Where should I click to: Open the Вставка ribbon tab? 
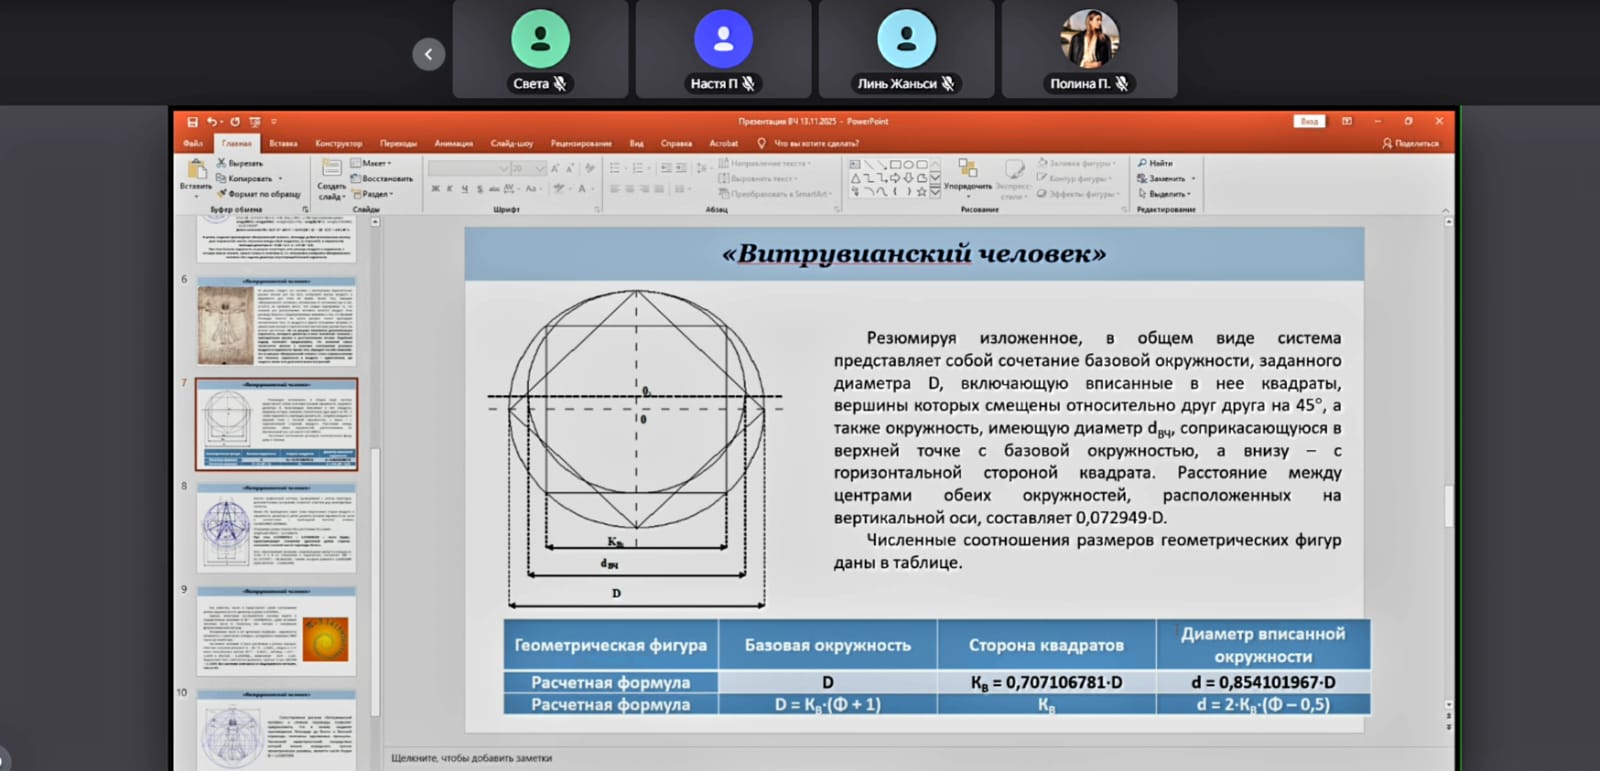(283, 144)
